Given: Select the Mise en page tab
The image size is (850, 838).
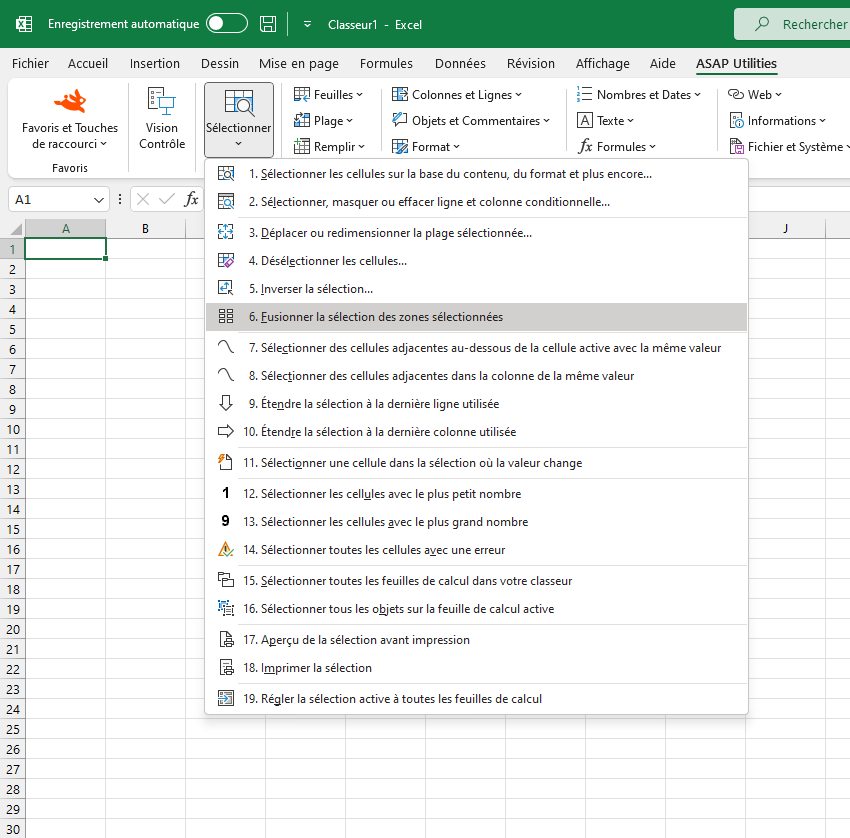Looking at the screenshot, I should pos(299,63).
